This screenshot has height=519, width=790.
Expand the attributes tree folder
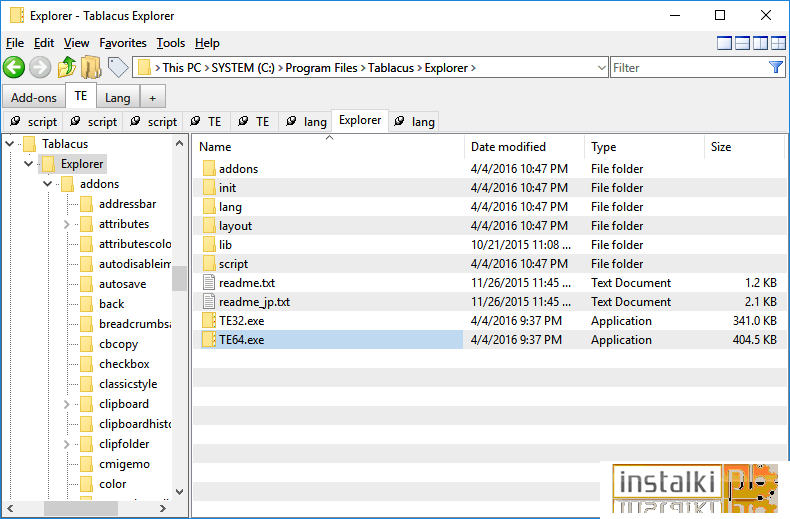tap(67, 224)
